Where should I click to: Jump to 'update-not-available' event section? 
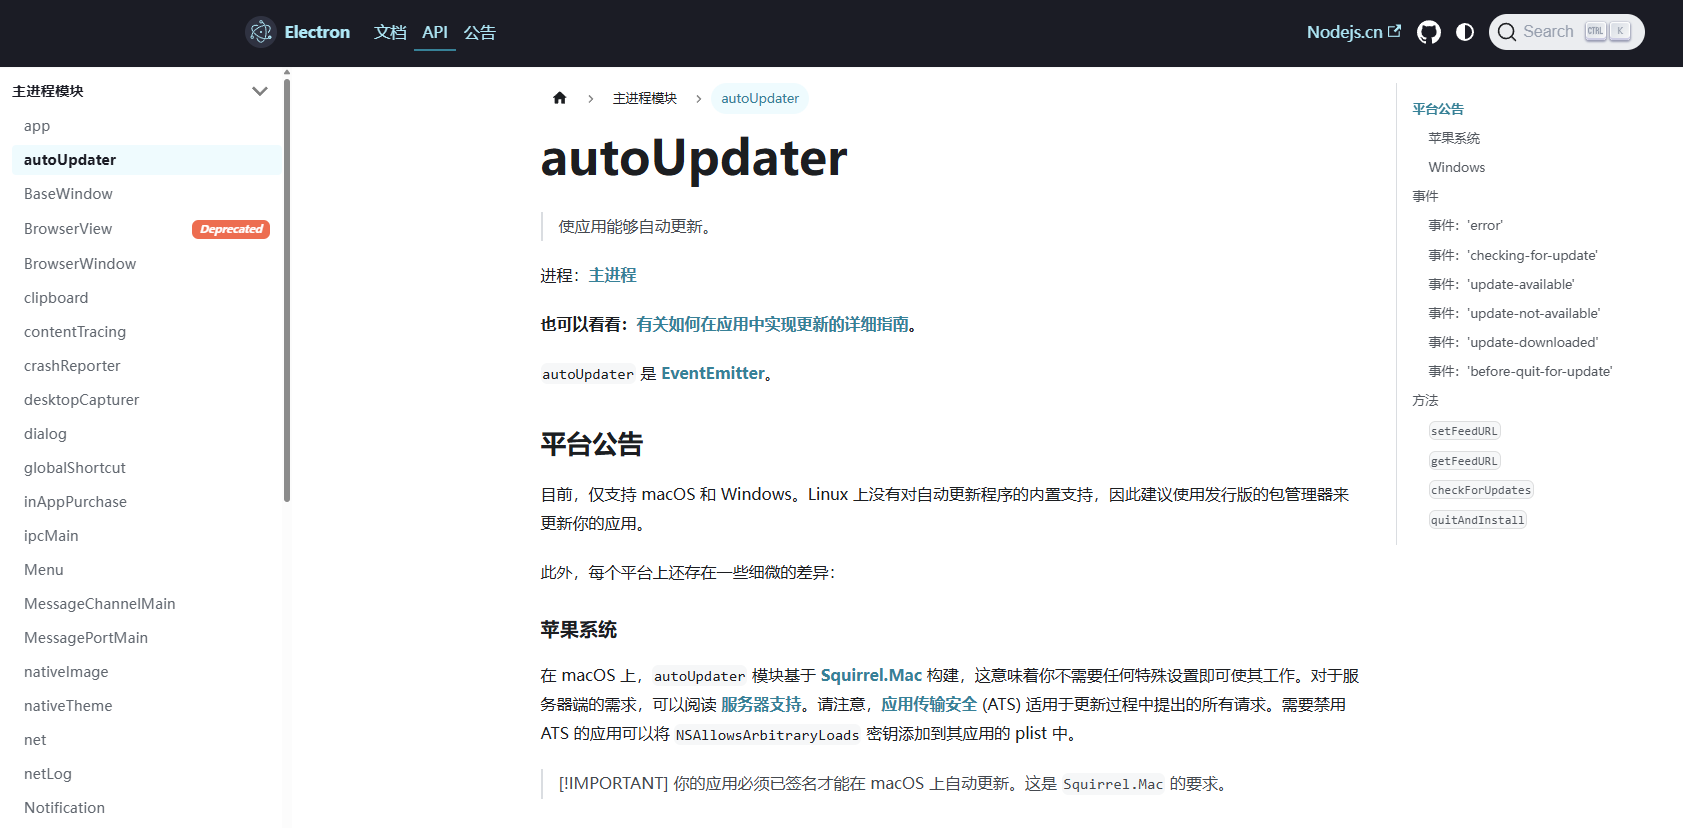(1514, 313)
